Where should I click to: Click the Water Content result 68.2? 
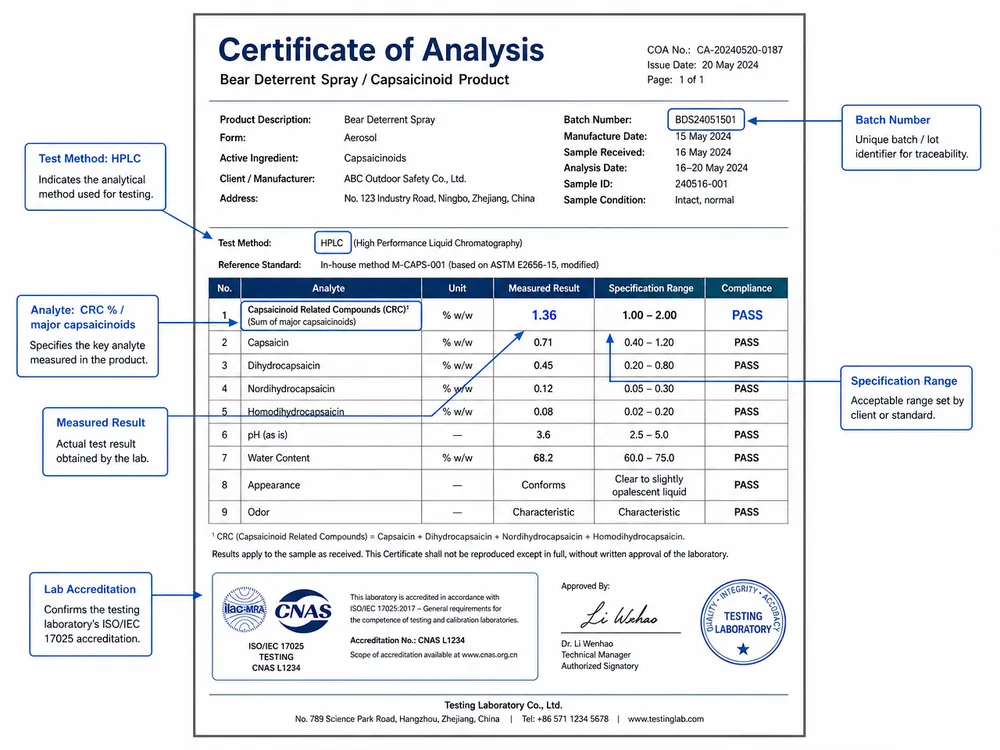(x=543, y=458)
